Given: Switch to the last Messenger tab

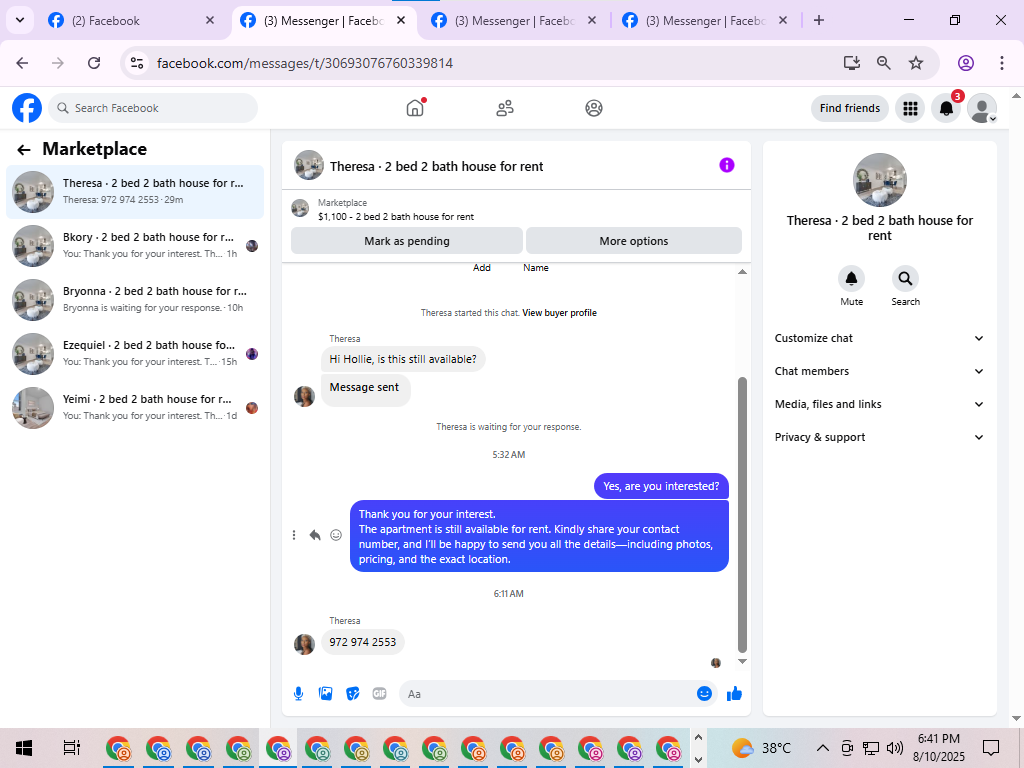Looking at the screenshot, I should pos(705,21).
